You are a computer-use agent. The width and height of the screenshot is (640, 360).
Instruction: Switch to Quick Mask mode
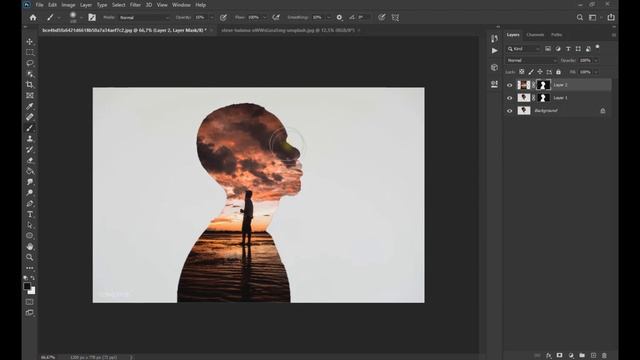[x=29, y=302]
